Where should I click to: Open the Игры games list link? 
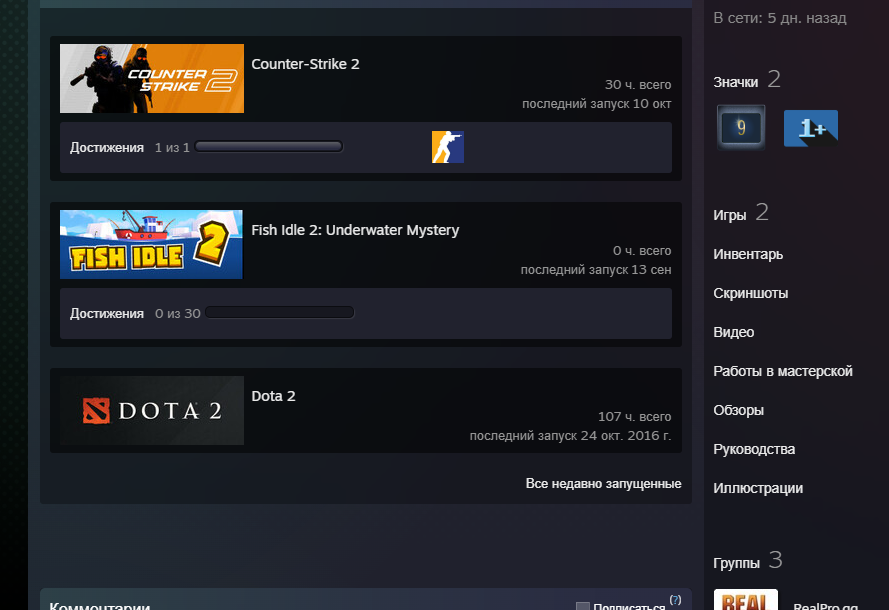729,215
